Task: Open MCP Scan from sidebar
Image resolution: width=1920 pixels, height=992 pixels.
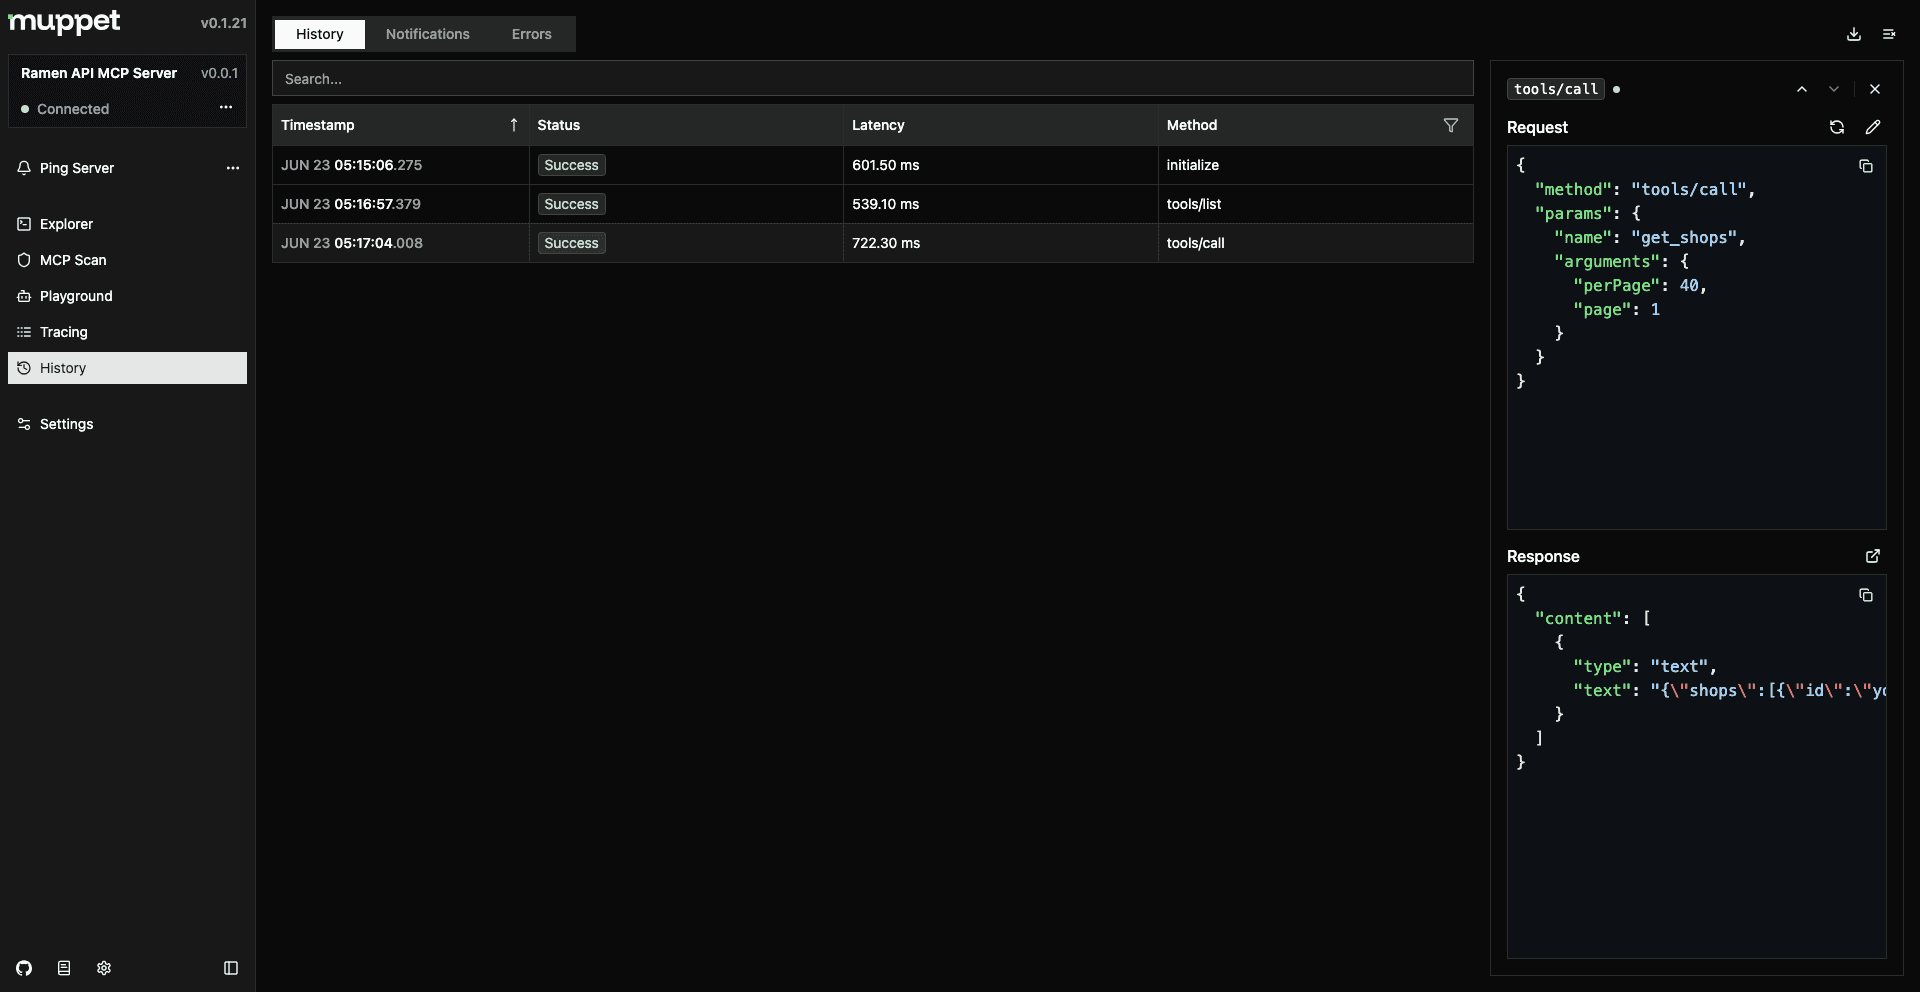Action: click(72, 260)
